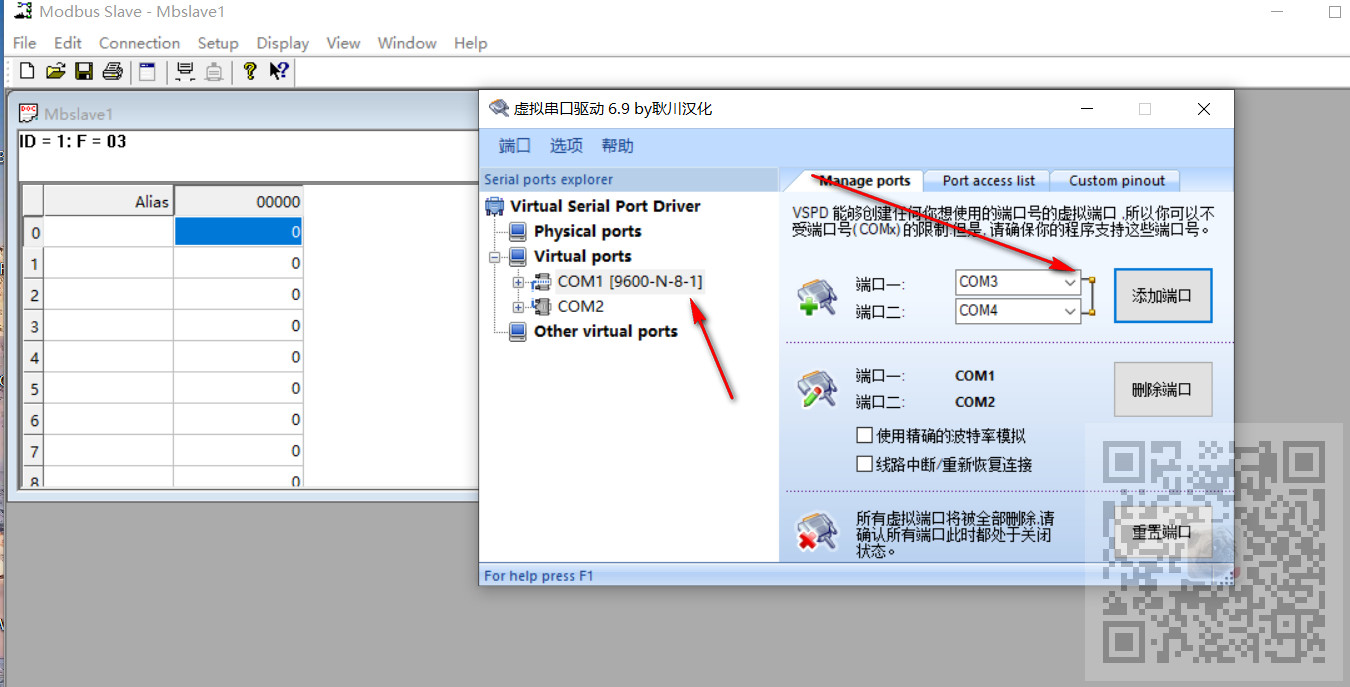Image resolution: width=1350 pixels, height=687 pixels.
Task: Switch to the Custom pinout tab
Action: (1117, 180)
